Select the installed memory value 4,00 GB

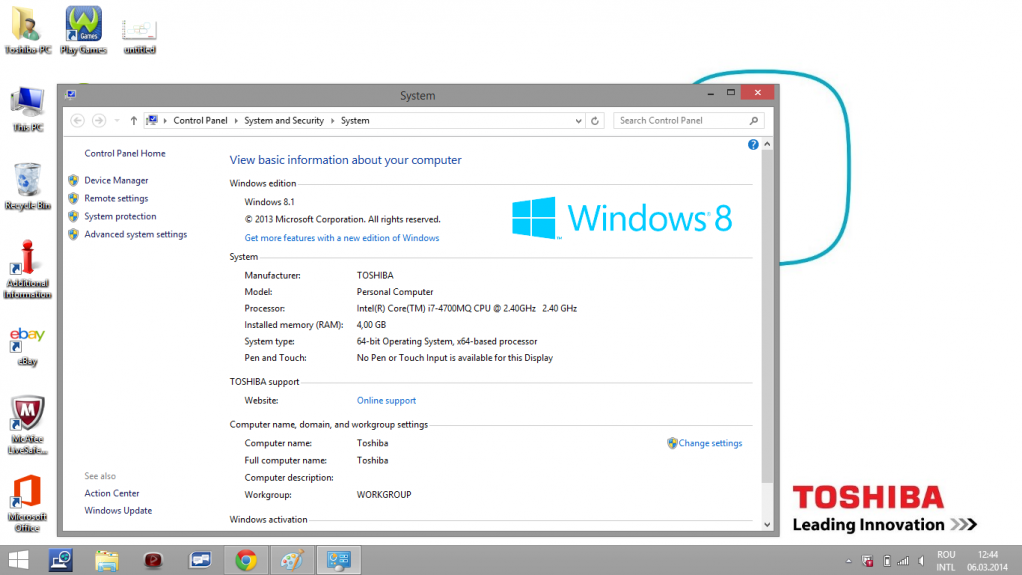371,325
